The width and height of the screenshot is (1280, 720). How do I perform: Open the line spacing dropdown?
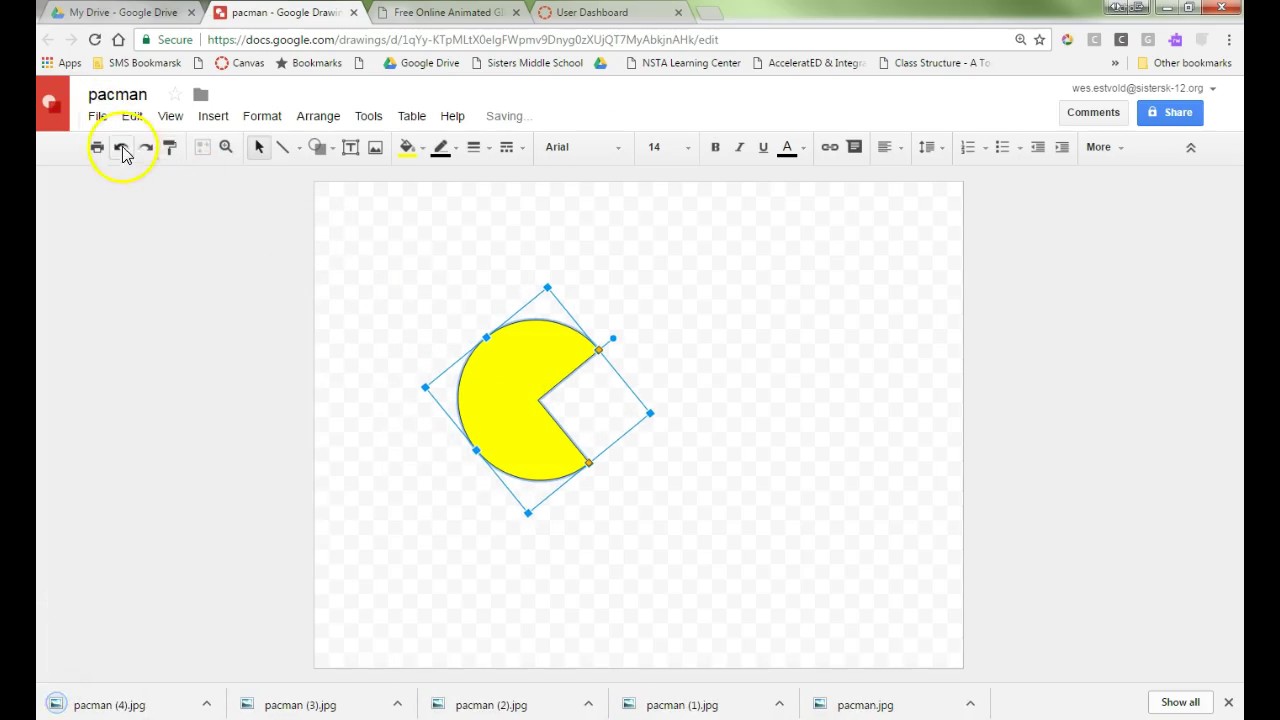pyautogui.click(x=932, y=147)
